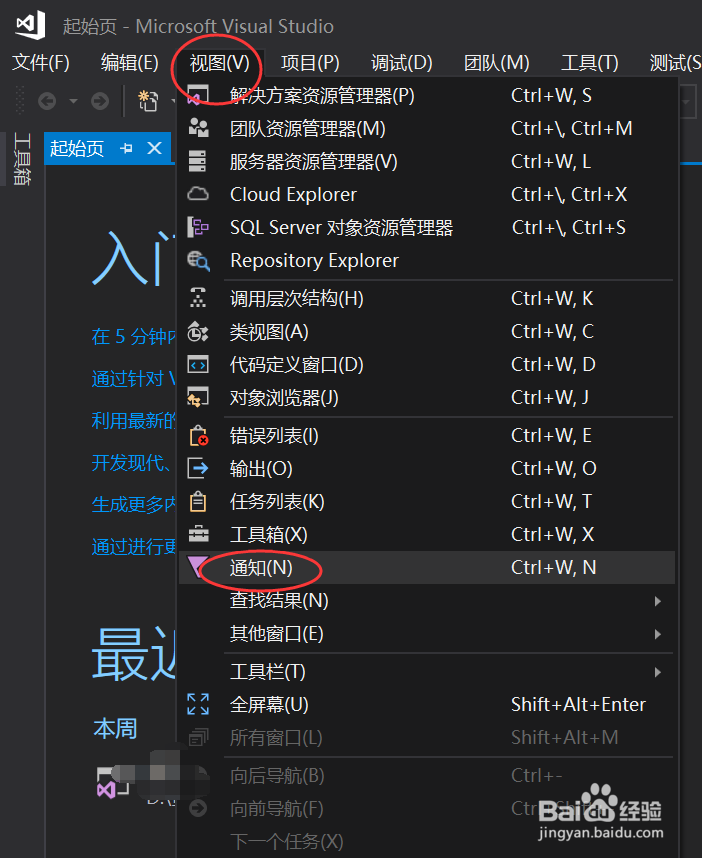Select 错误列表(I) menu entry
Image resolution: width=702 pixels, height=858 pixels.
(427, 436)
